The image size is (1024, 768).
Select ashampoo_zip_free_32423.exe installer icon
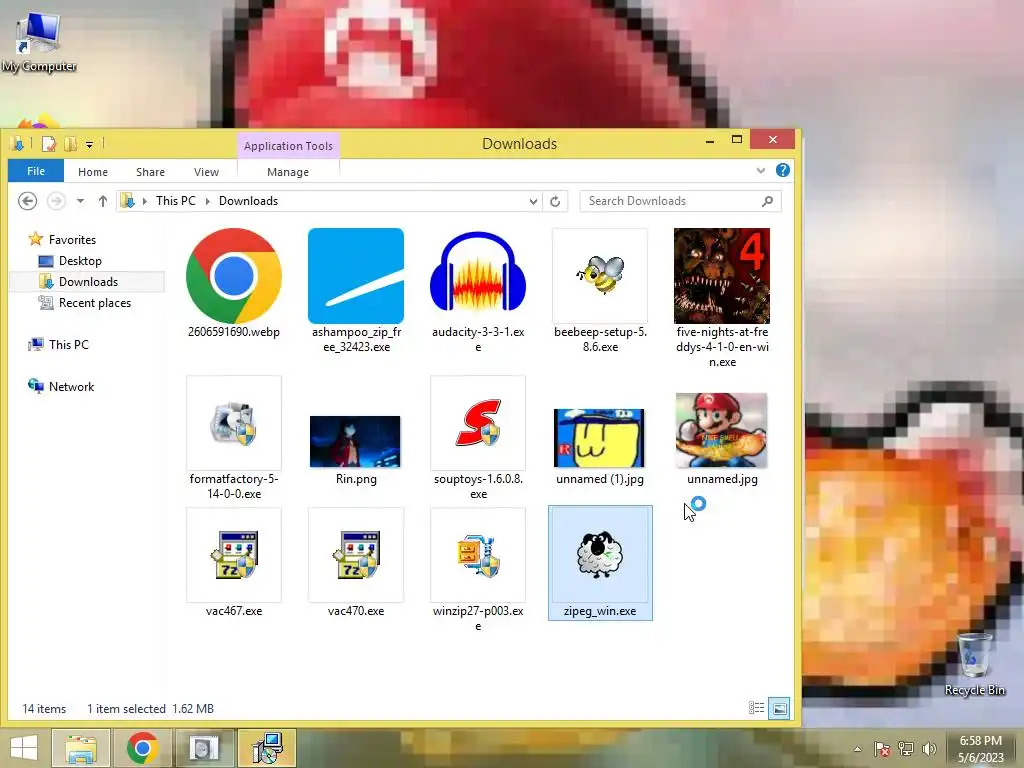point(356,276)
